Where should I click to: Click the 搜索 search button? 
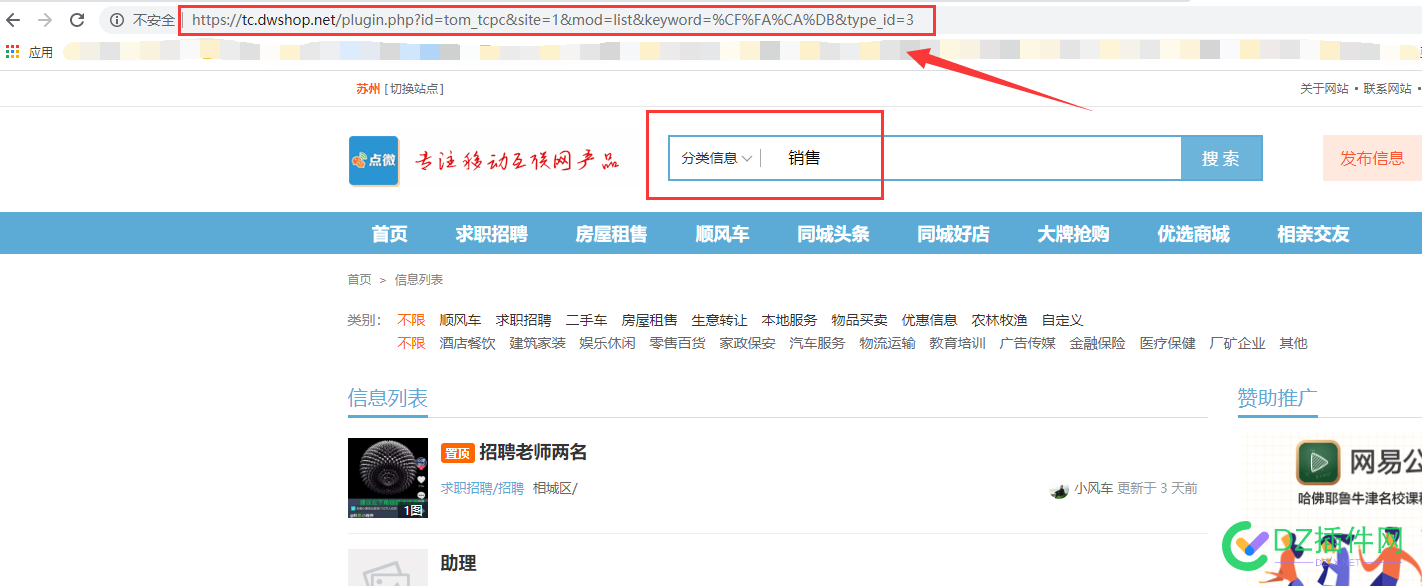click(x=1221, y=158)
